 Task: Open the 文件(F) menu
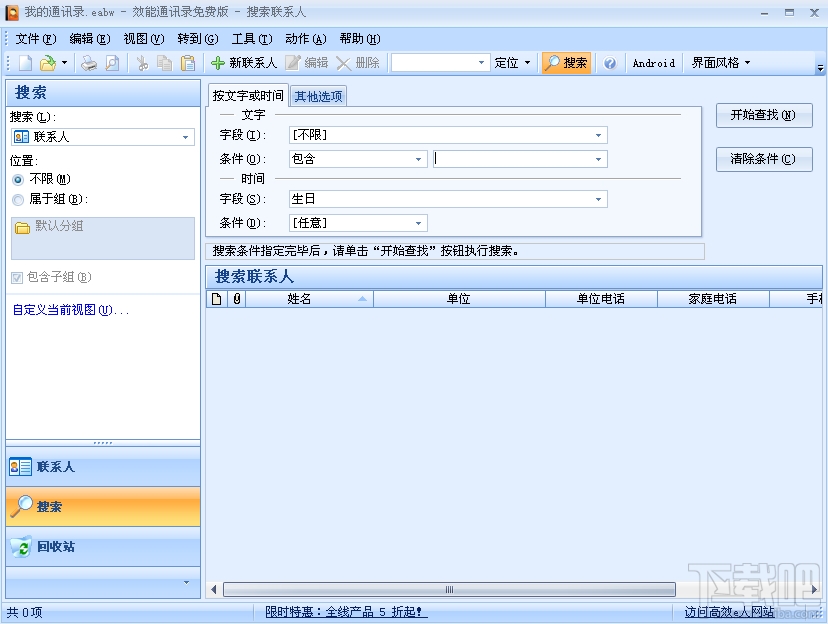pyautogui.click(x=36, y=39)
